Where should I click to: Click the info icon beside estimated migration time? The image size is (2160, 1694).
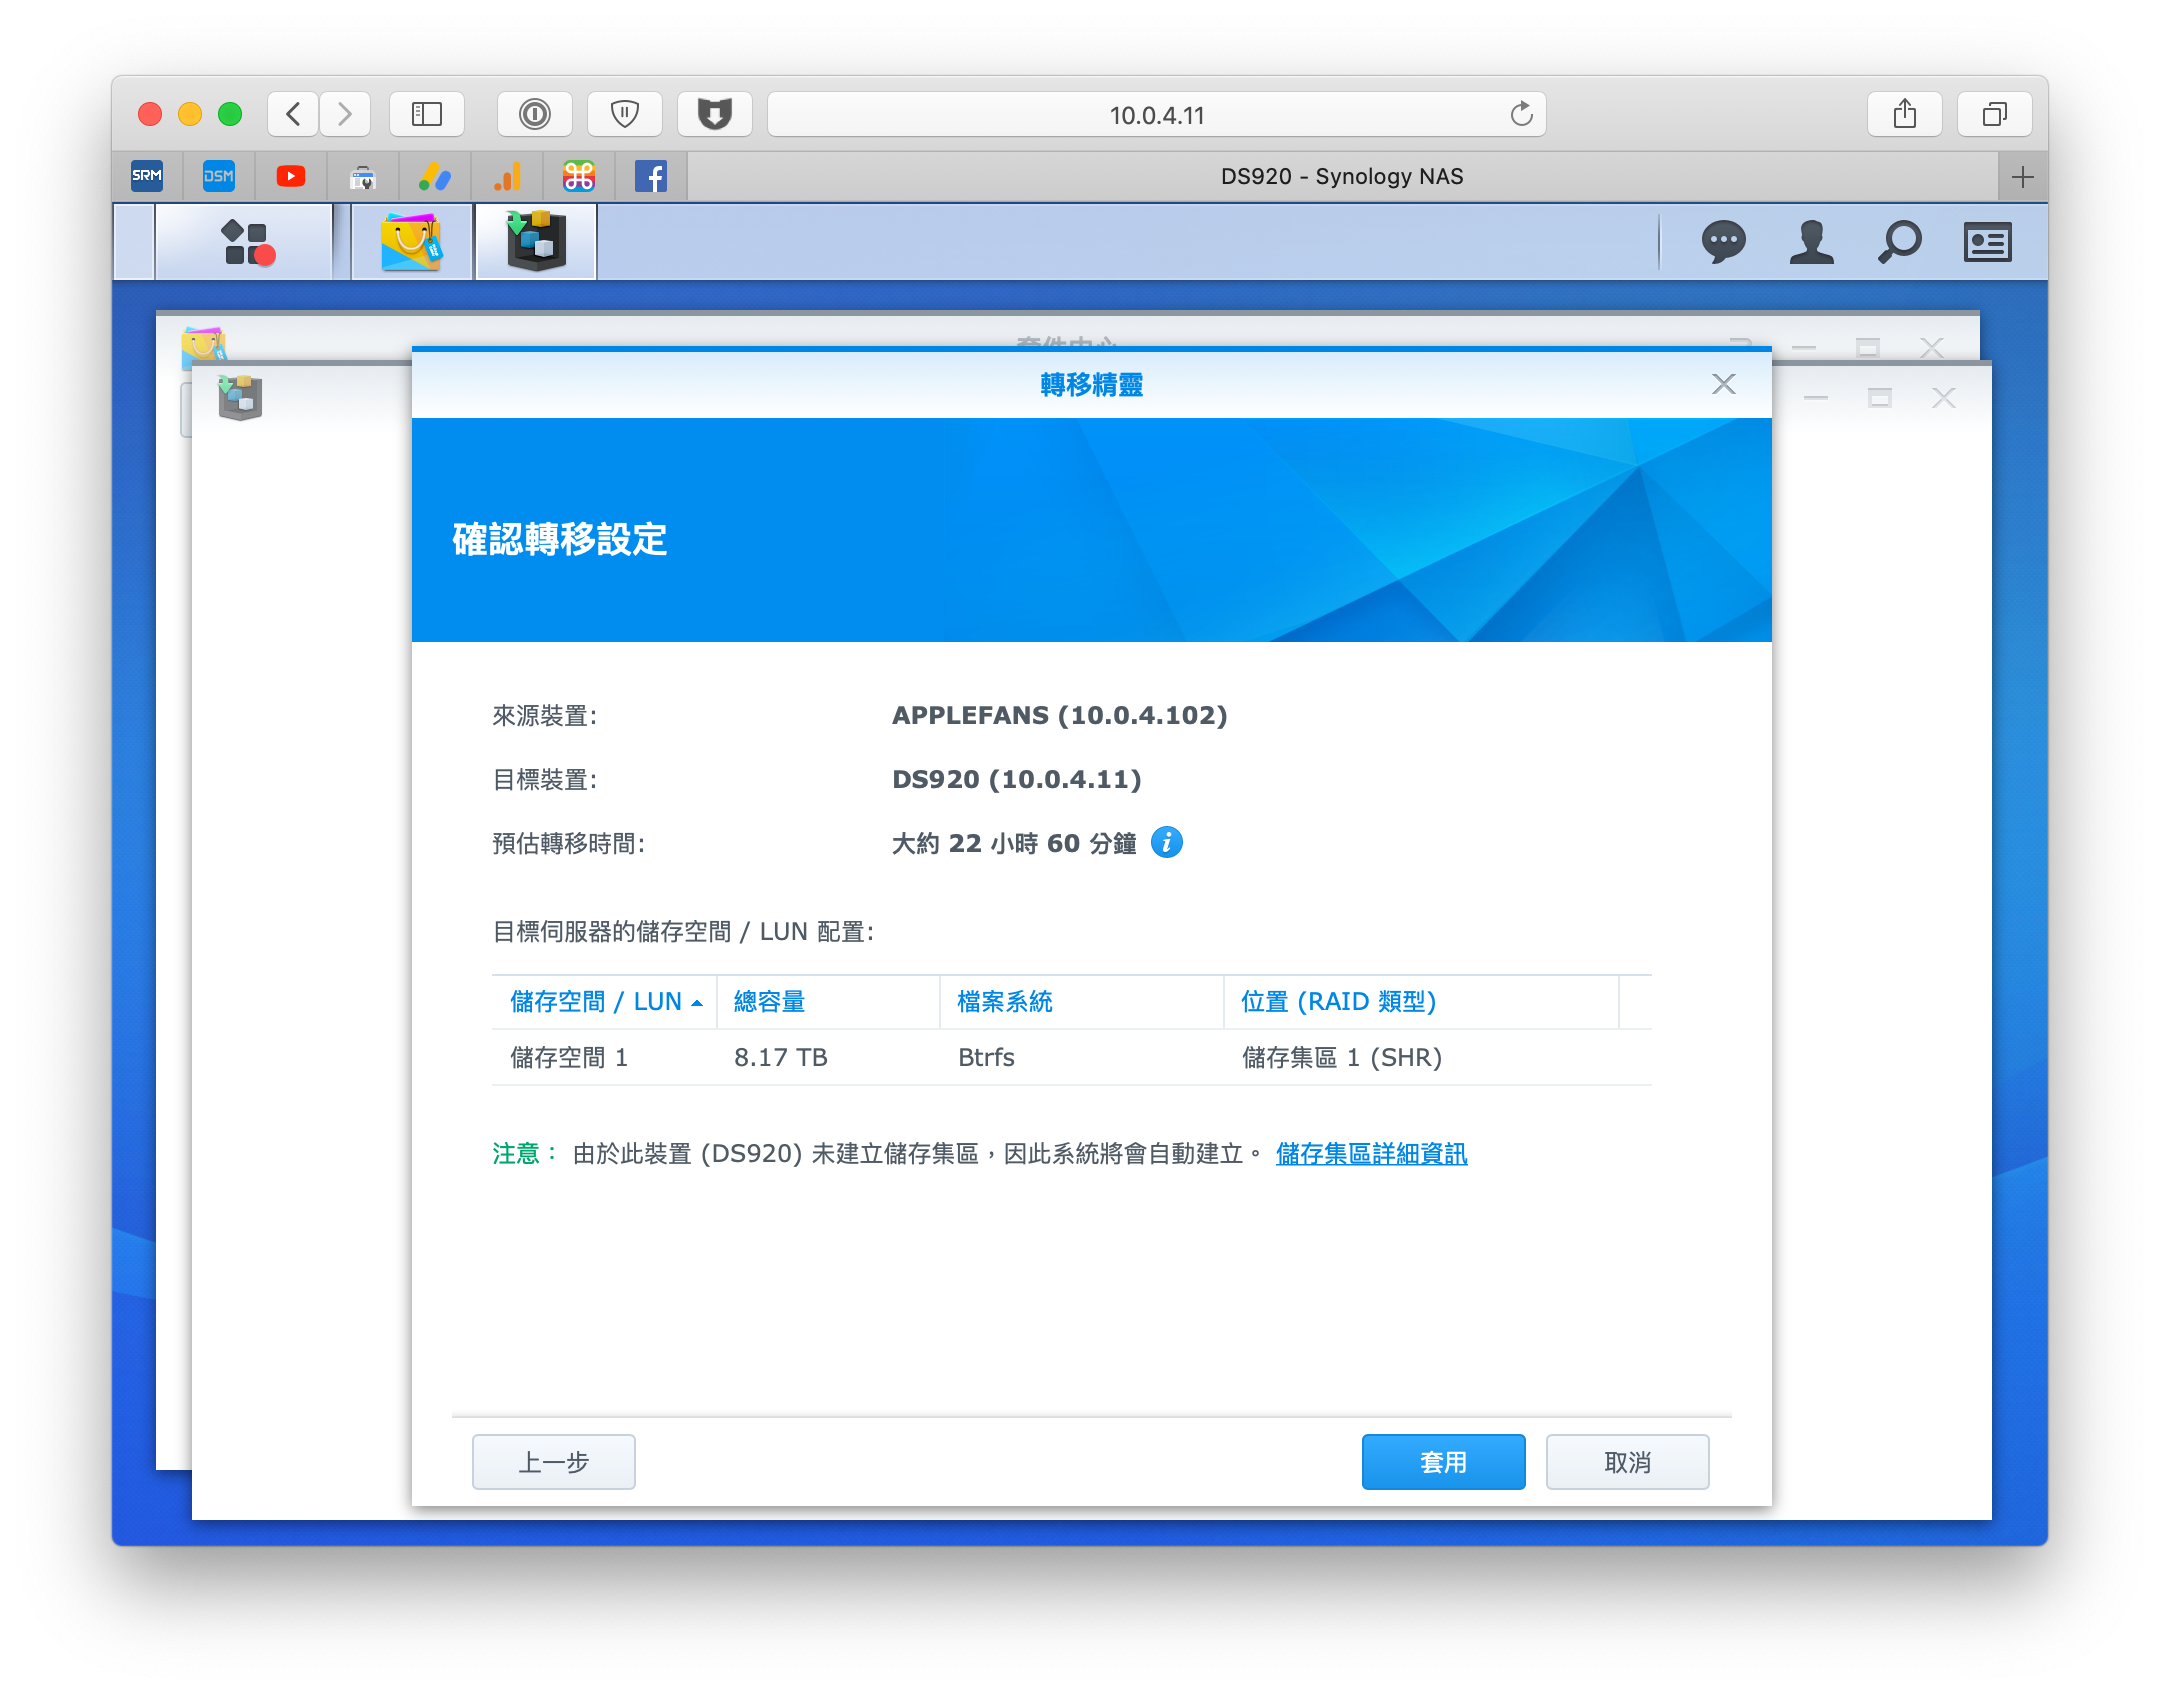pyautogui.click(x=1166, y=842)
